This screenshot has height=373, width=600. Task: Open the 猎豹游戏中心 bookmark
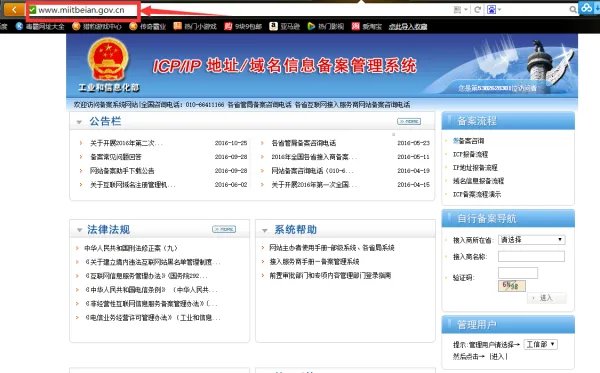[x=97, y=26]
